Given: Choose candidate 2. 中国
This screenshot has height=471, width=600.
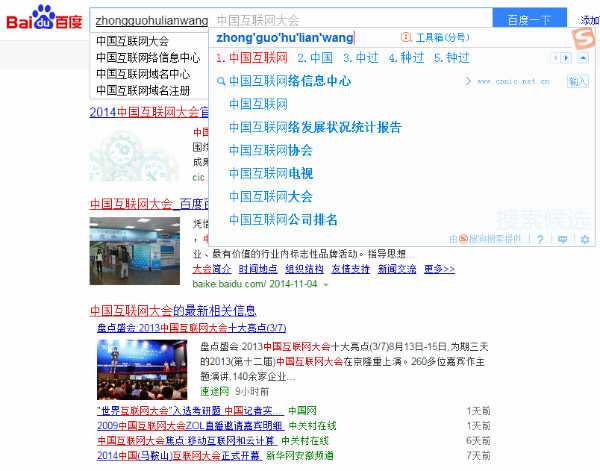Looking at the screenshot, I should pos(315,58).
